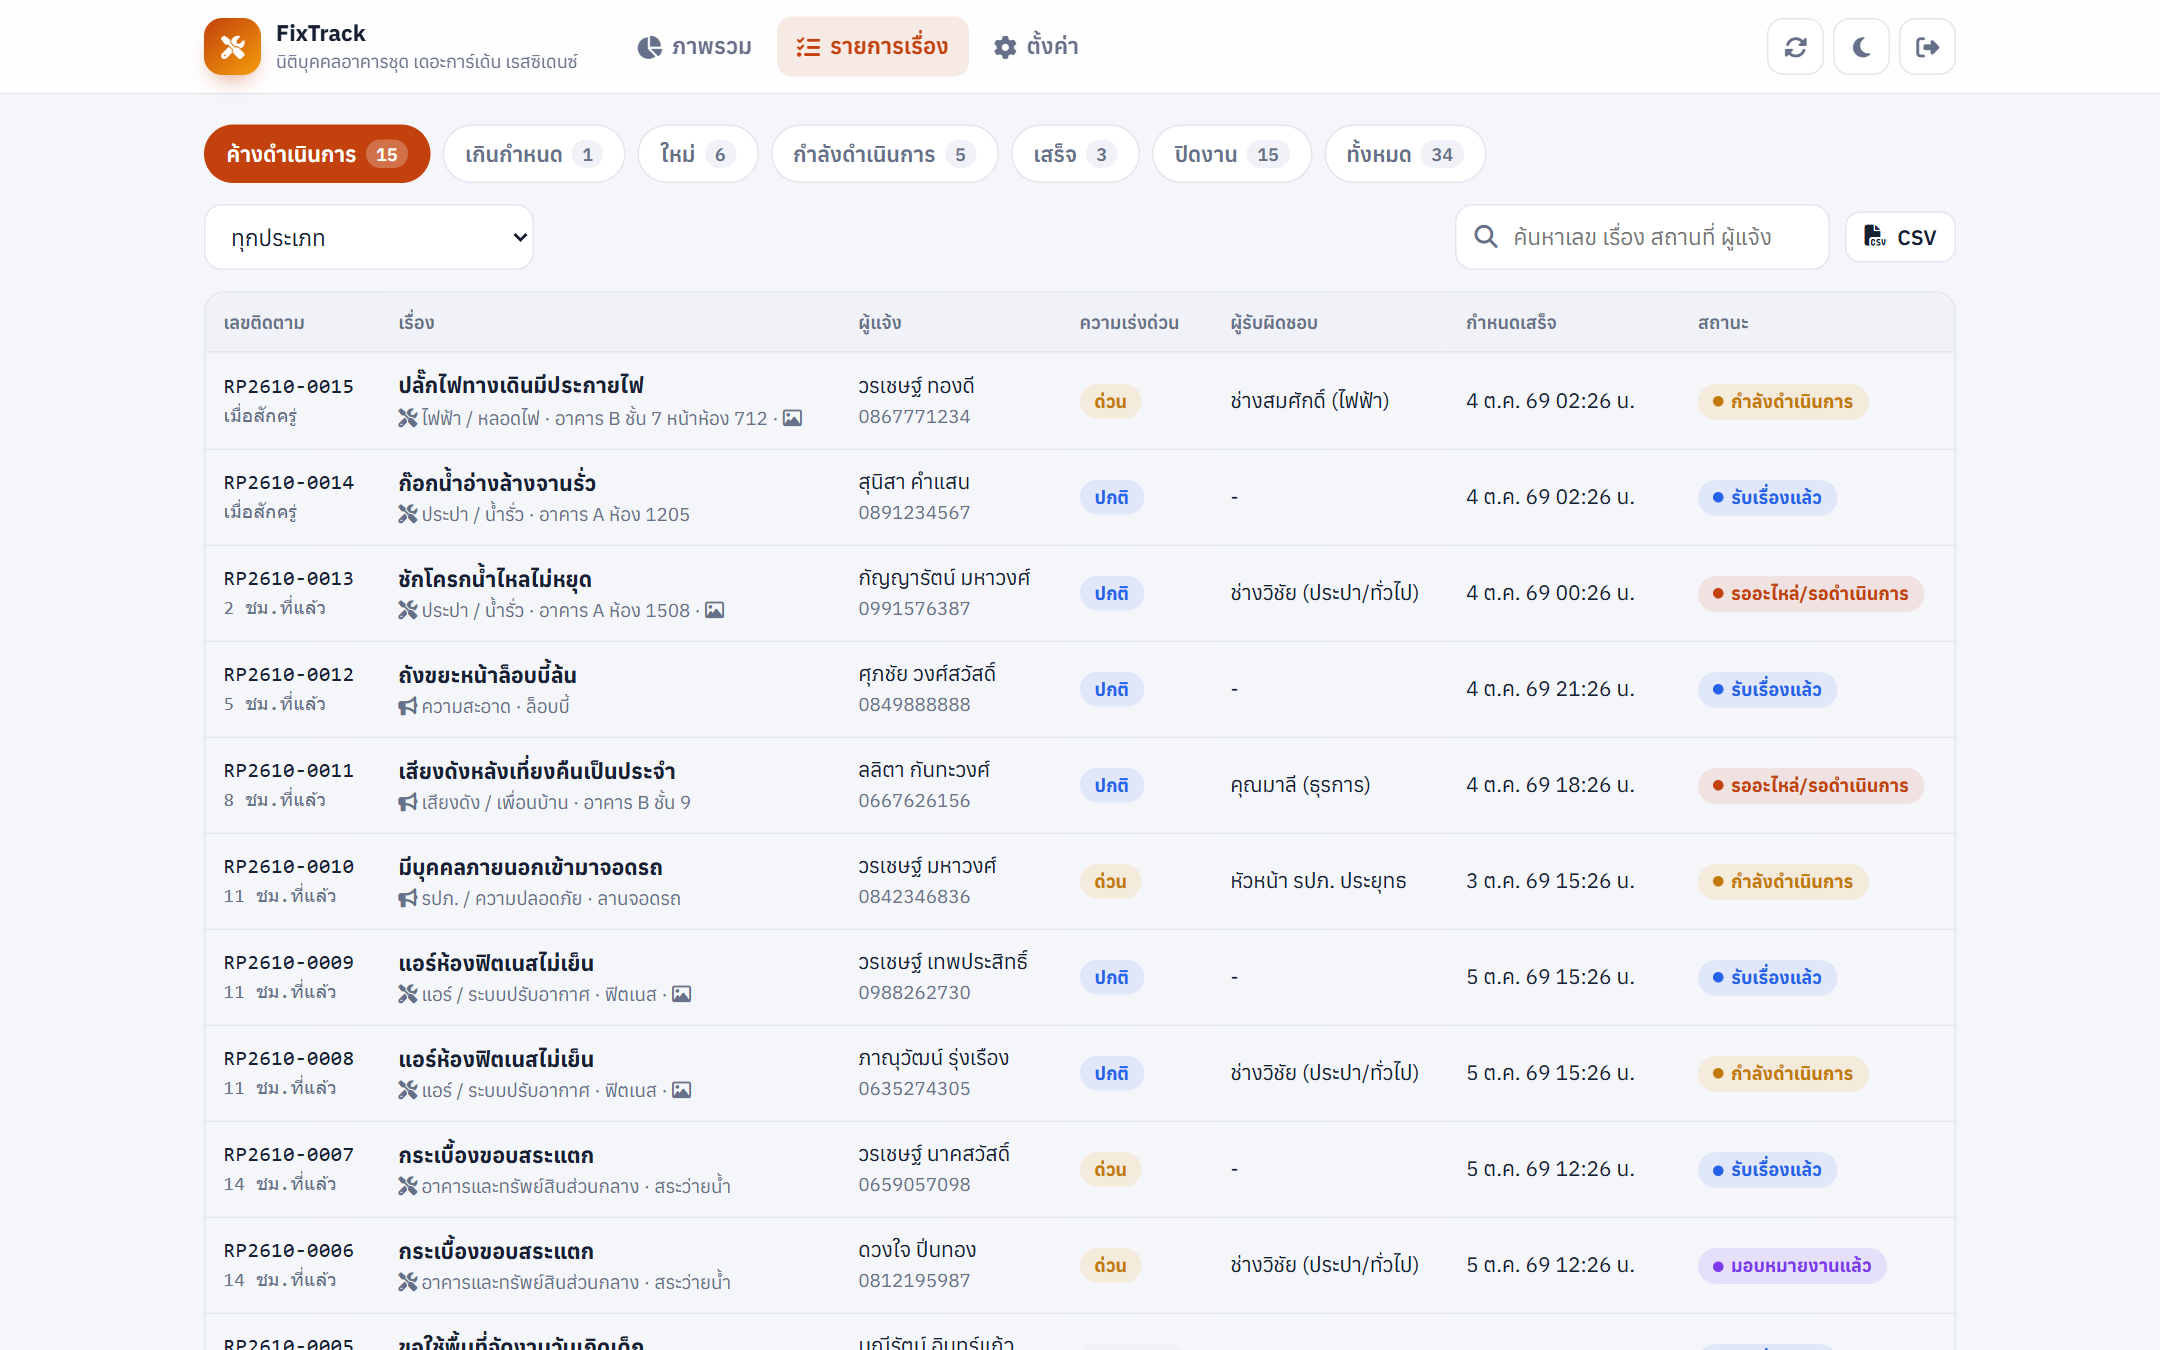Viewport: 2160px width, 1350px height.
Task: Click the tools icon in RP2610-0007 row
Action: (407, 1186)
